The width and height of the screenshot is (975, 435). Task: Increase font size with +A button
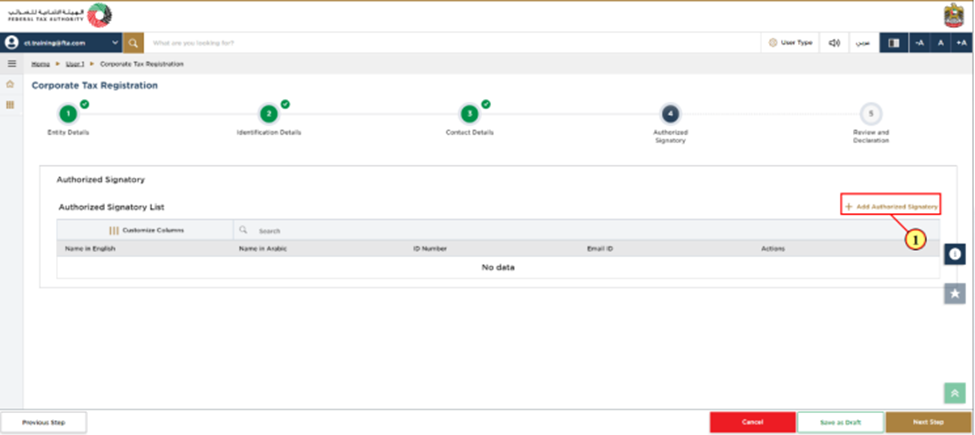click(x=961, y=43)
